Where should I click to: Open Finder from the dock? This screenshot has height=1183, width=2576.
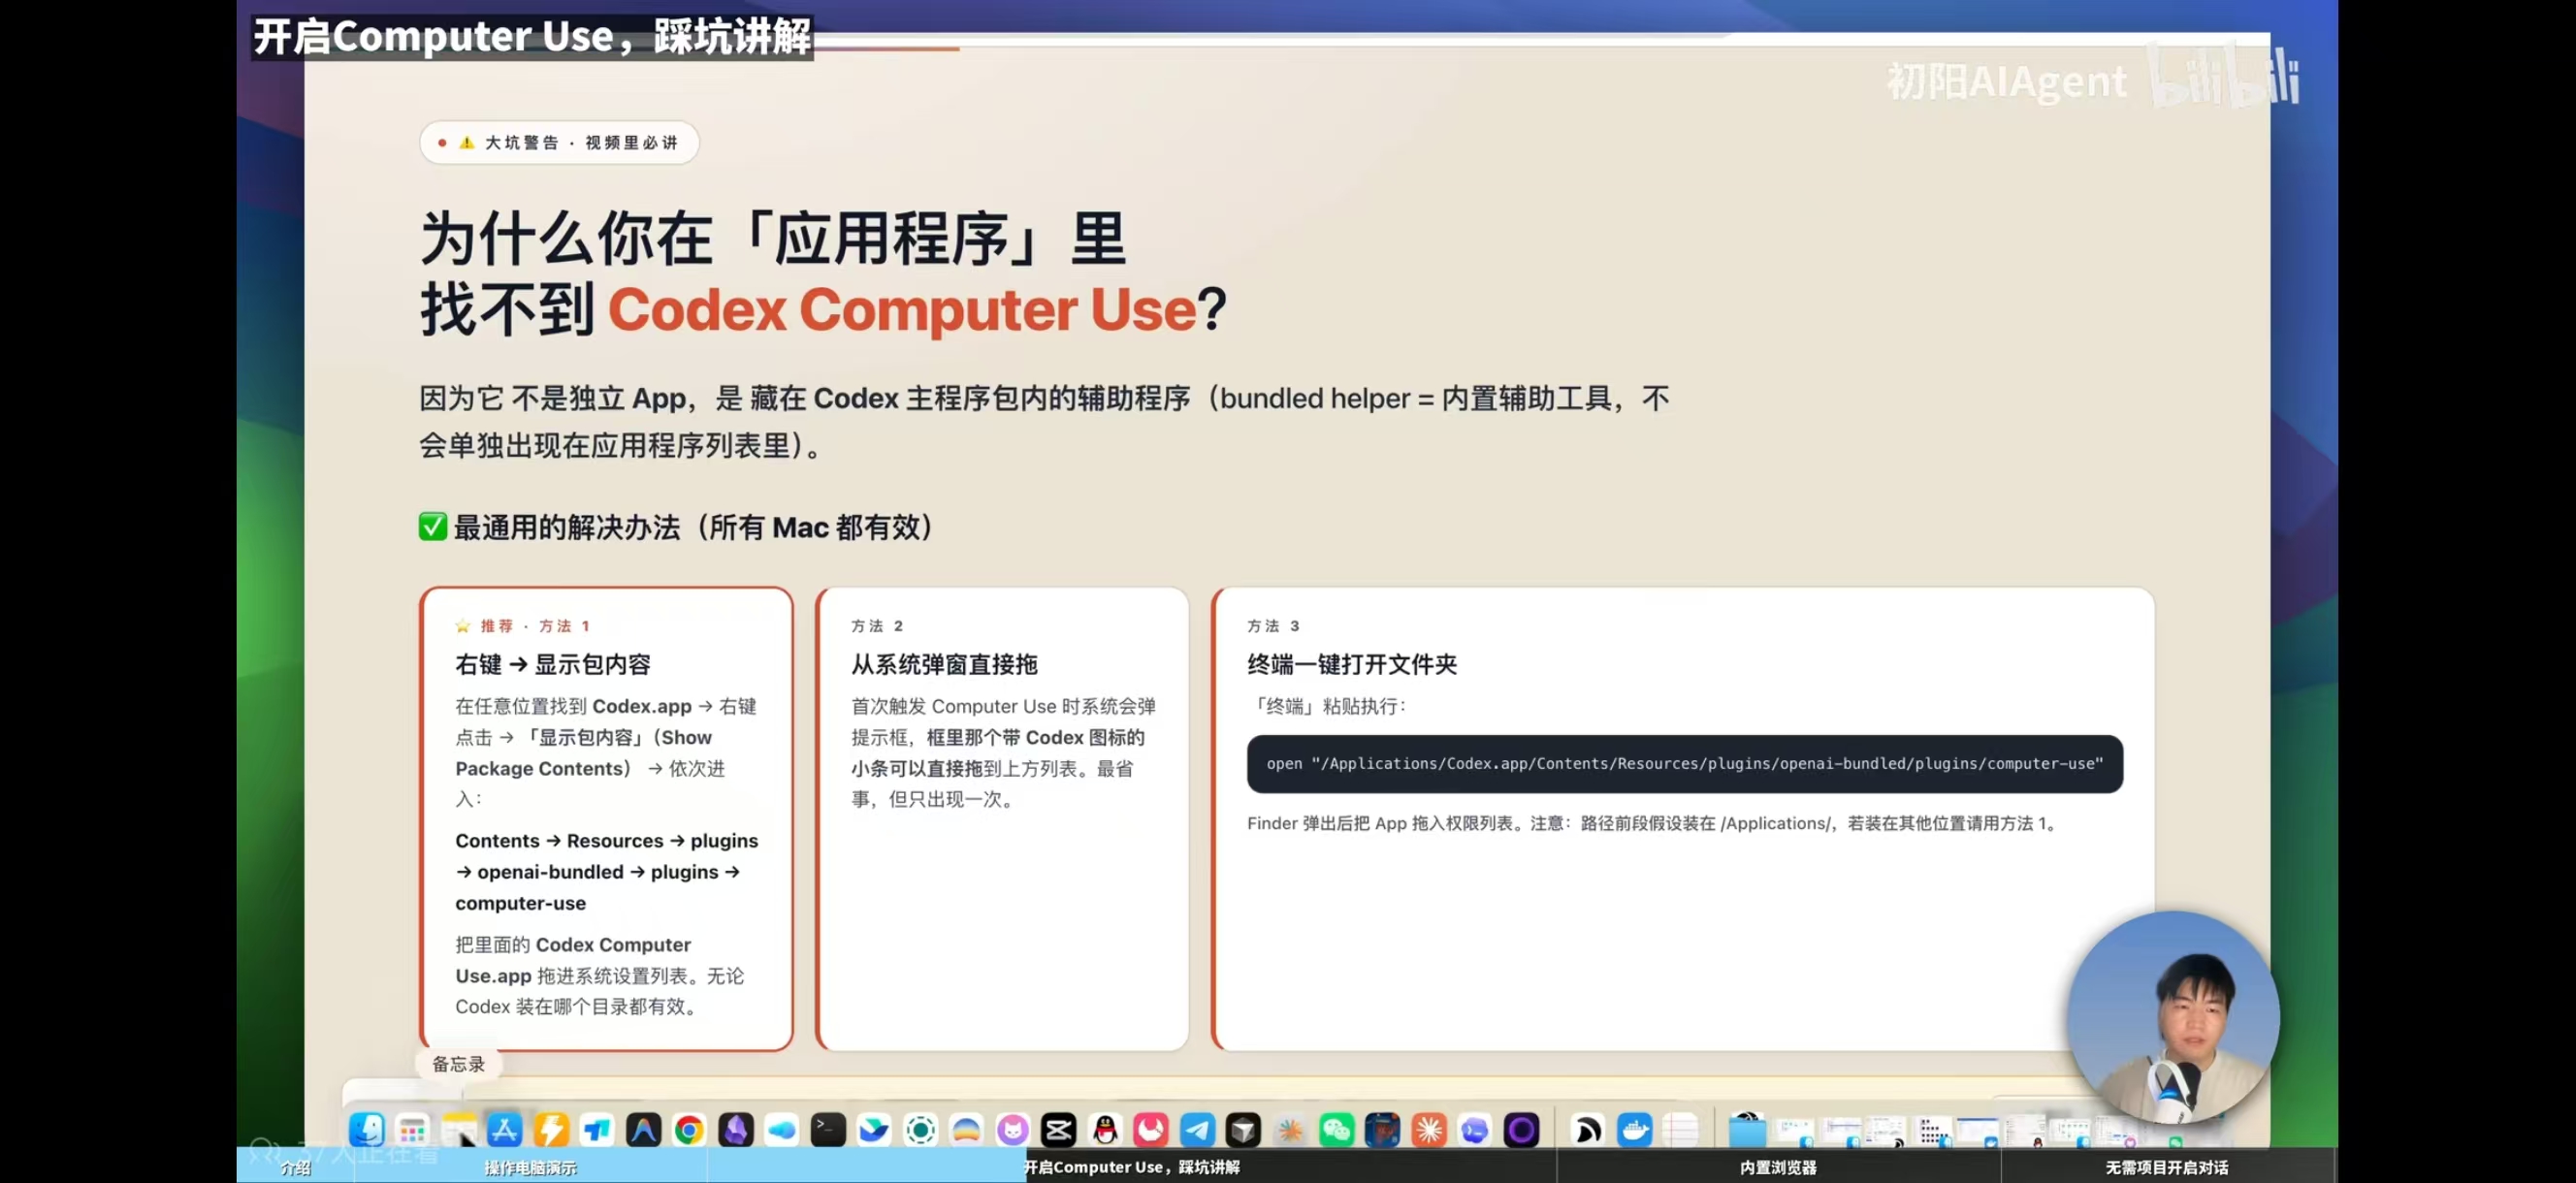pyautogui.click(x=366, y=1130)
